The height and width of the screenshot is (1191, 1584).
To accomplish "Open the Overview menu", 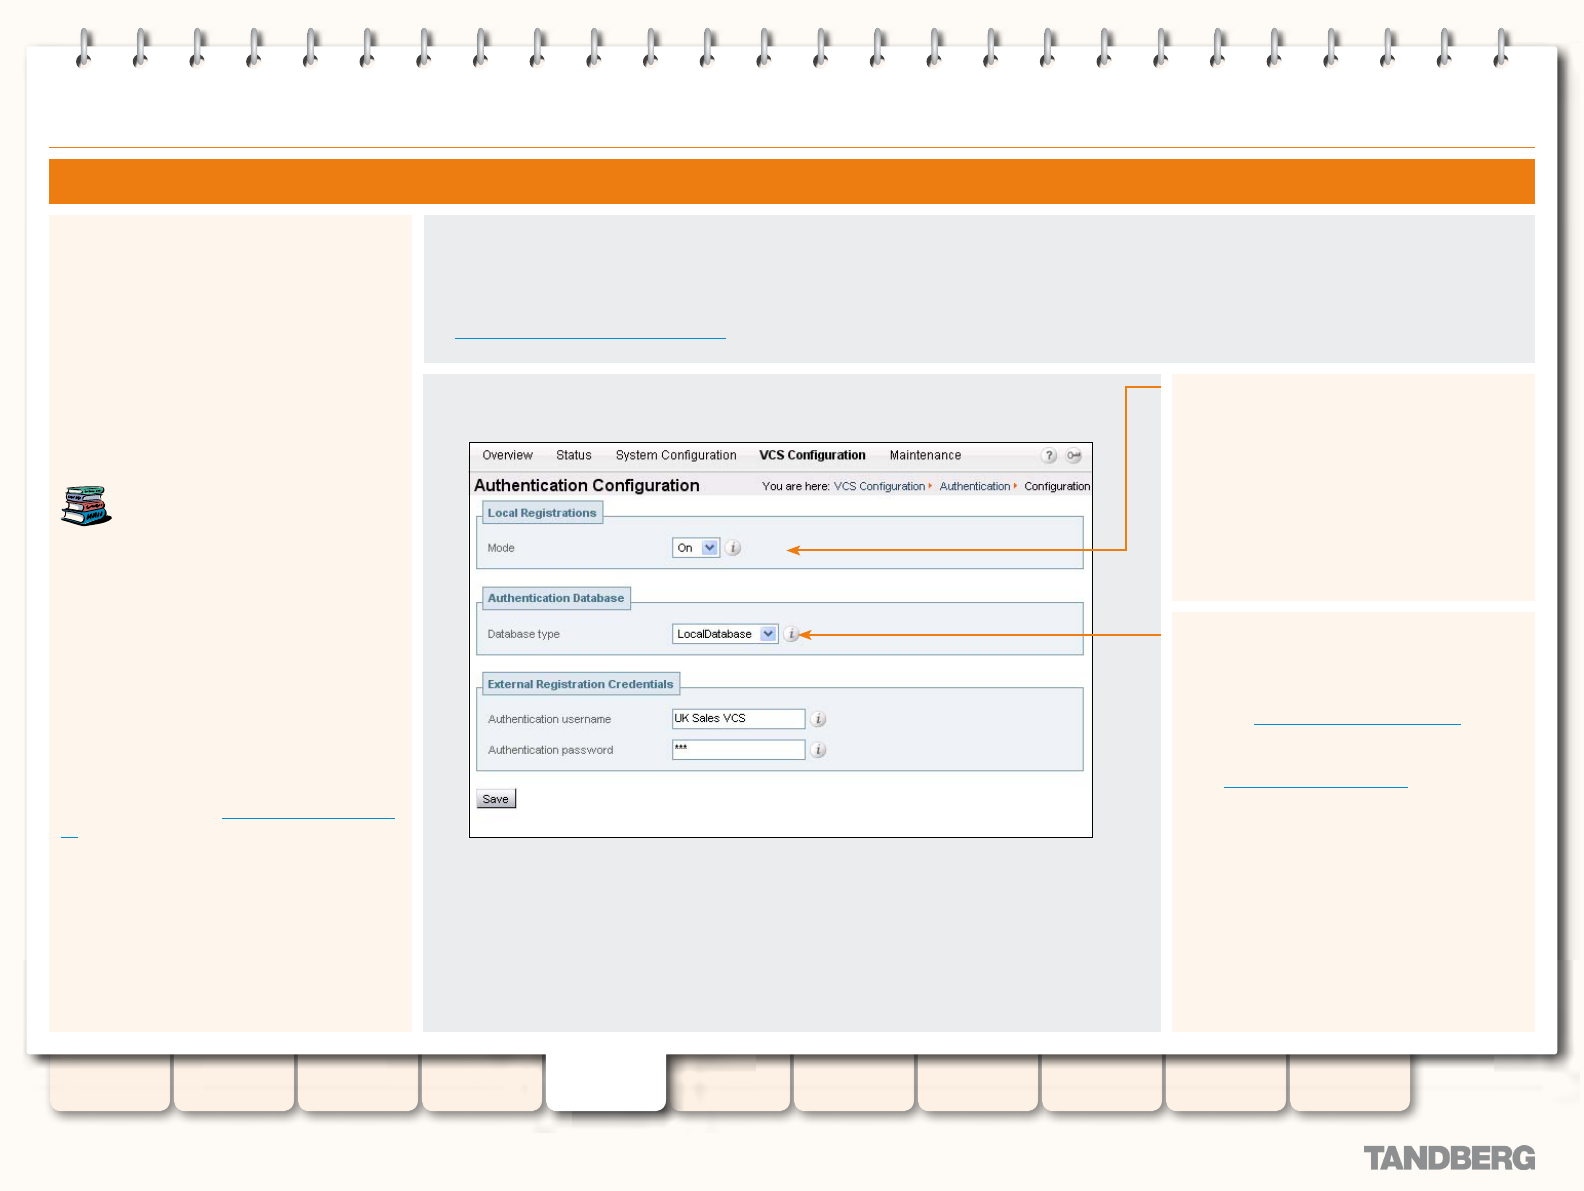I will click(x=507, y=455).
